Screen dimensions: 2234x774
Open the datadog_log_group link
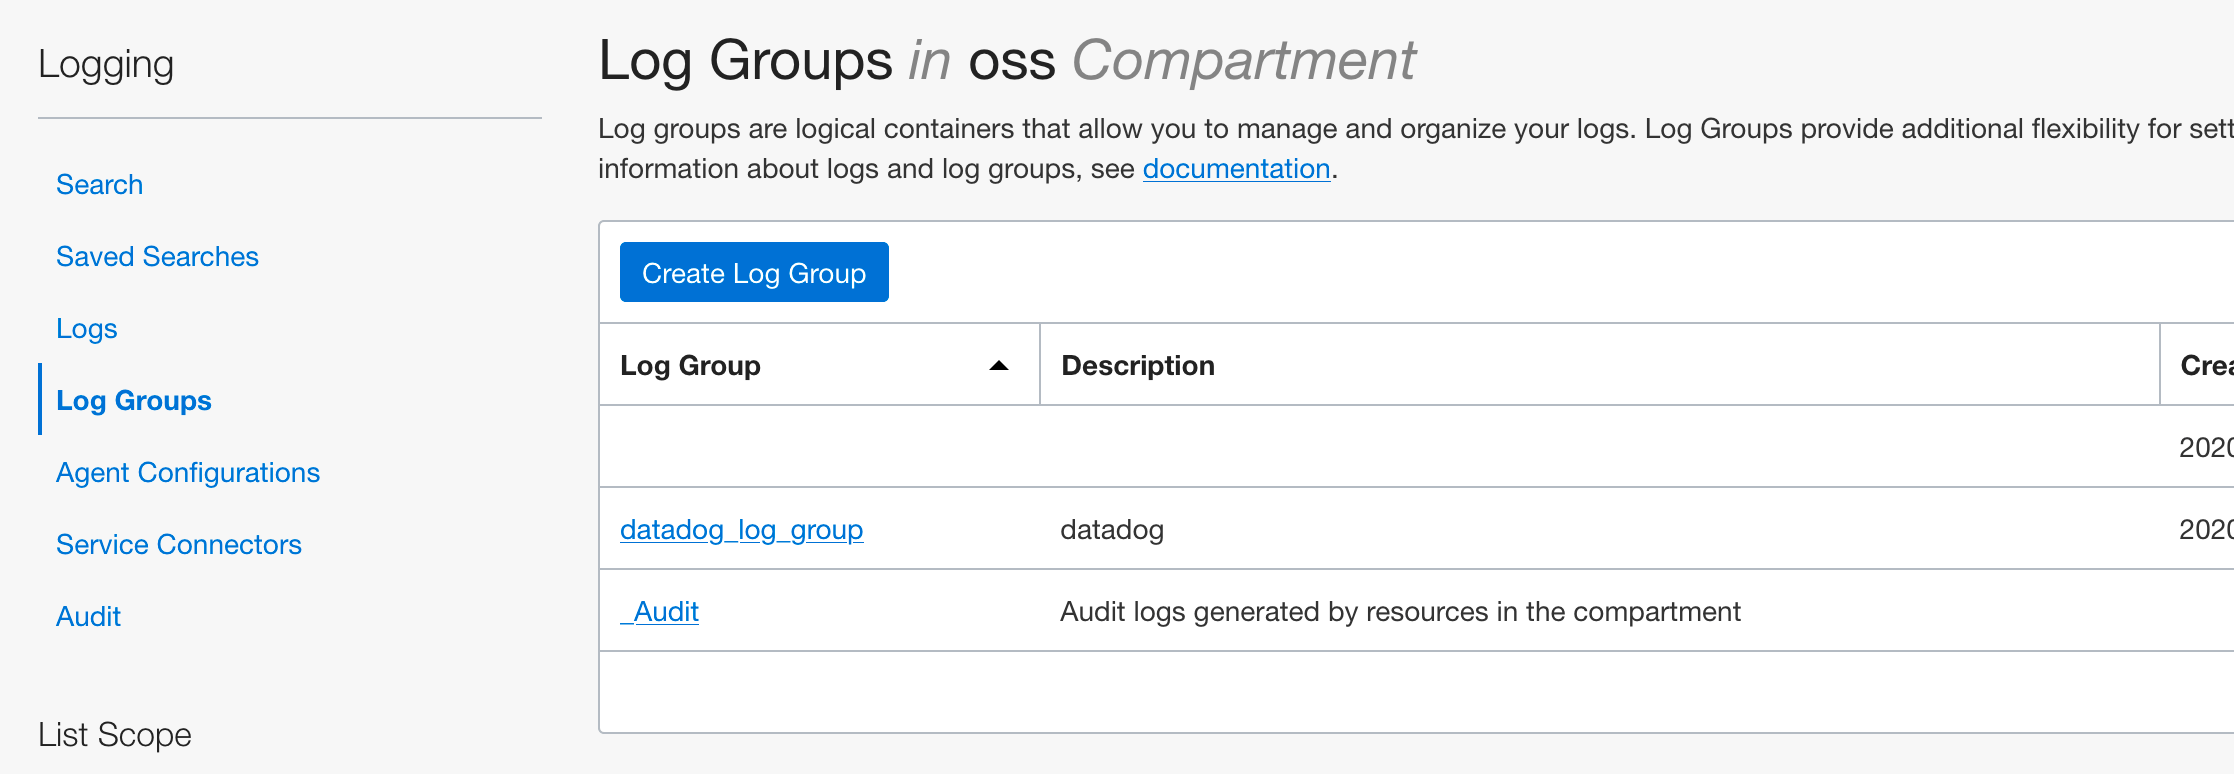tap(741, 530)
